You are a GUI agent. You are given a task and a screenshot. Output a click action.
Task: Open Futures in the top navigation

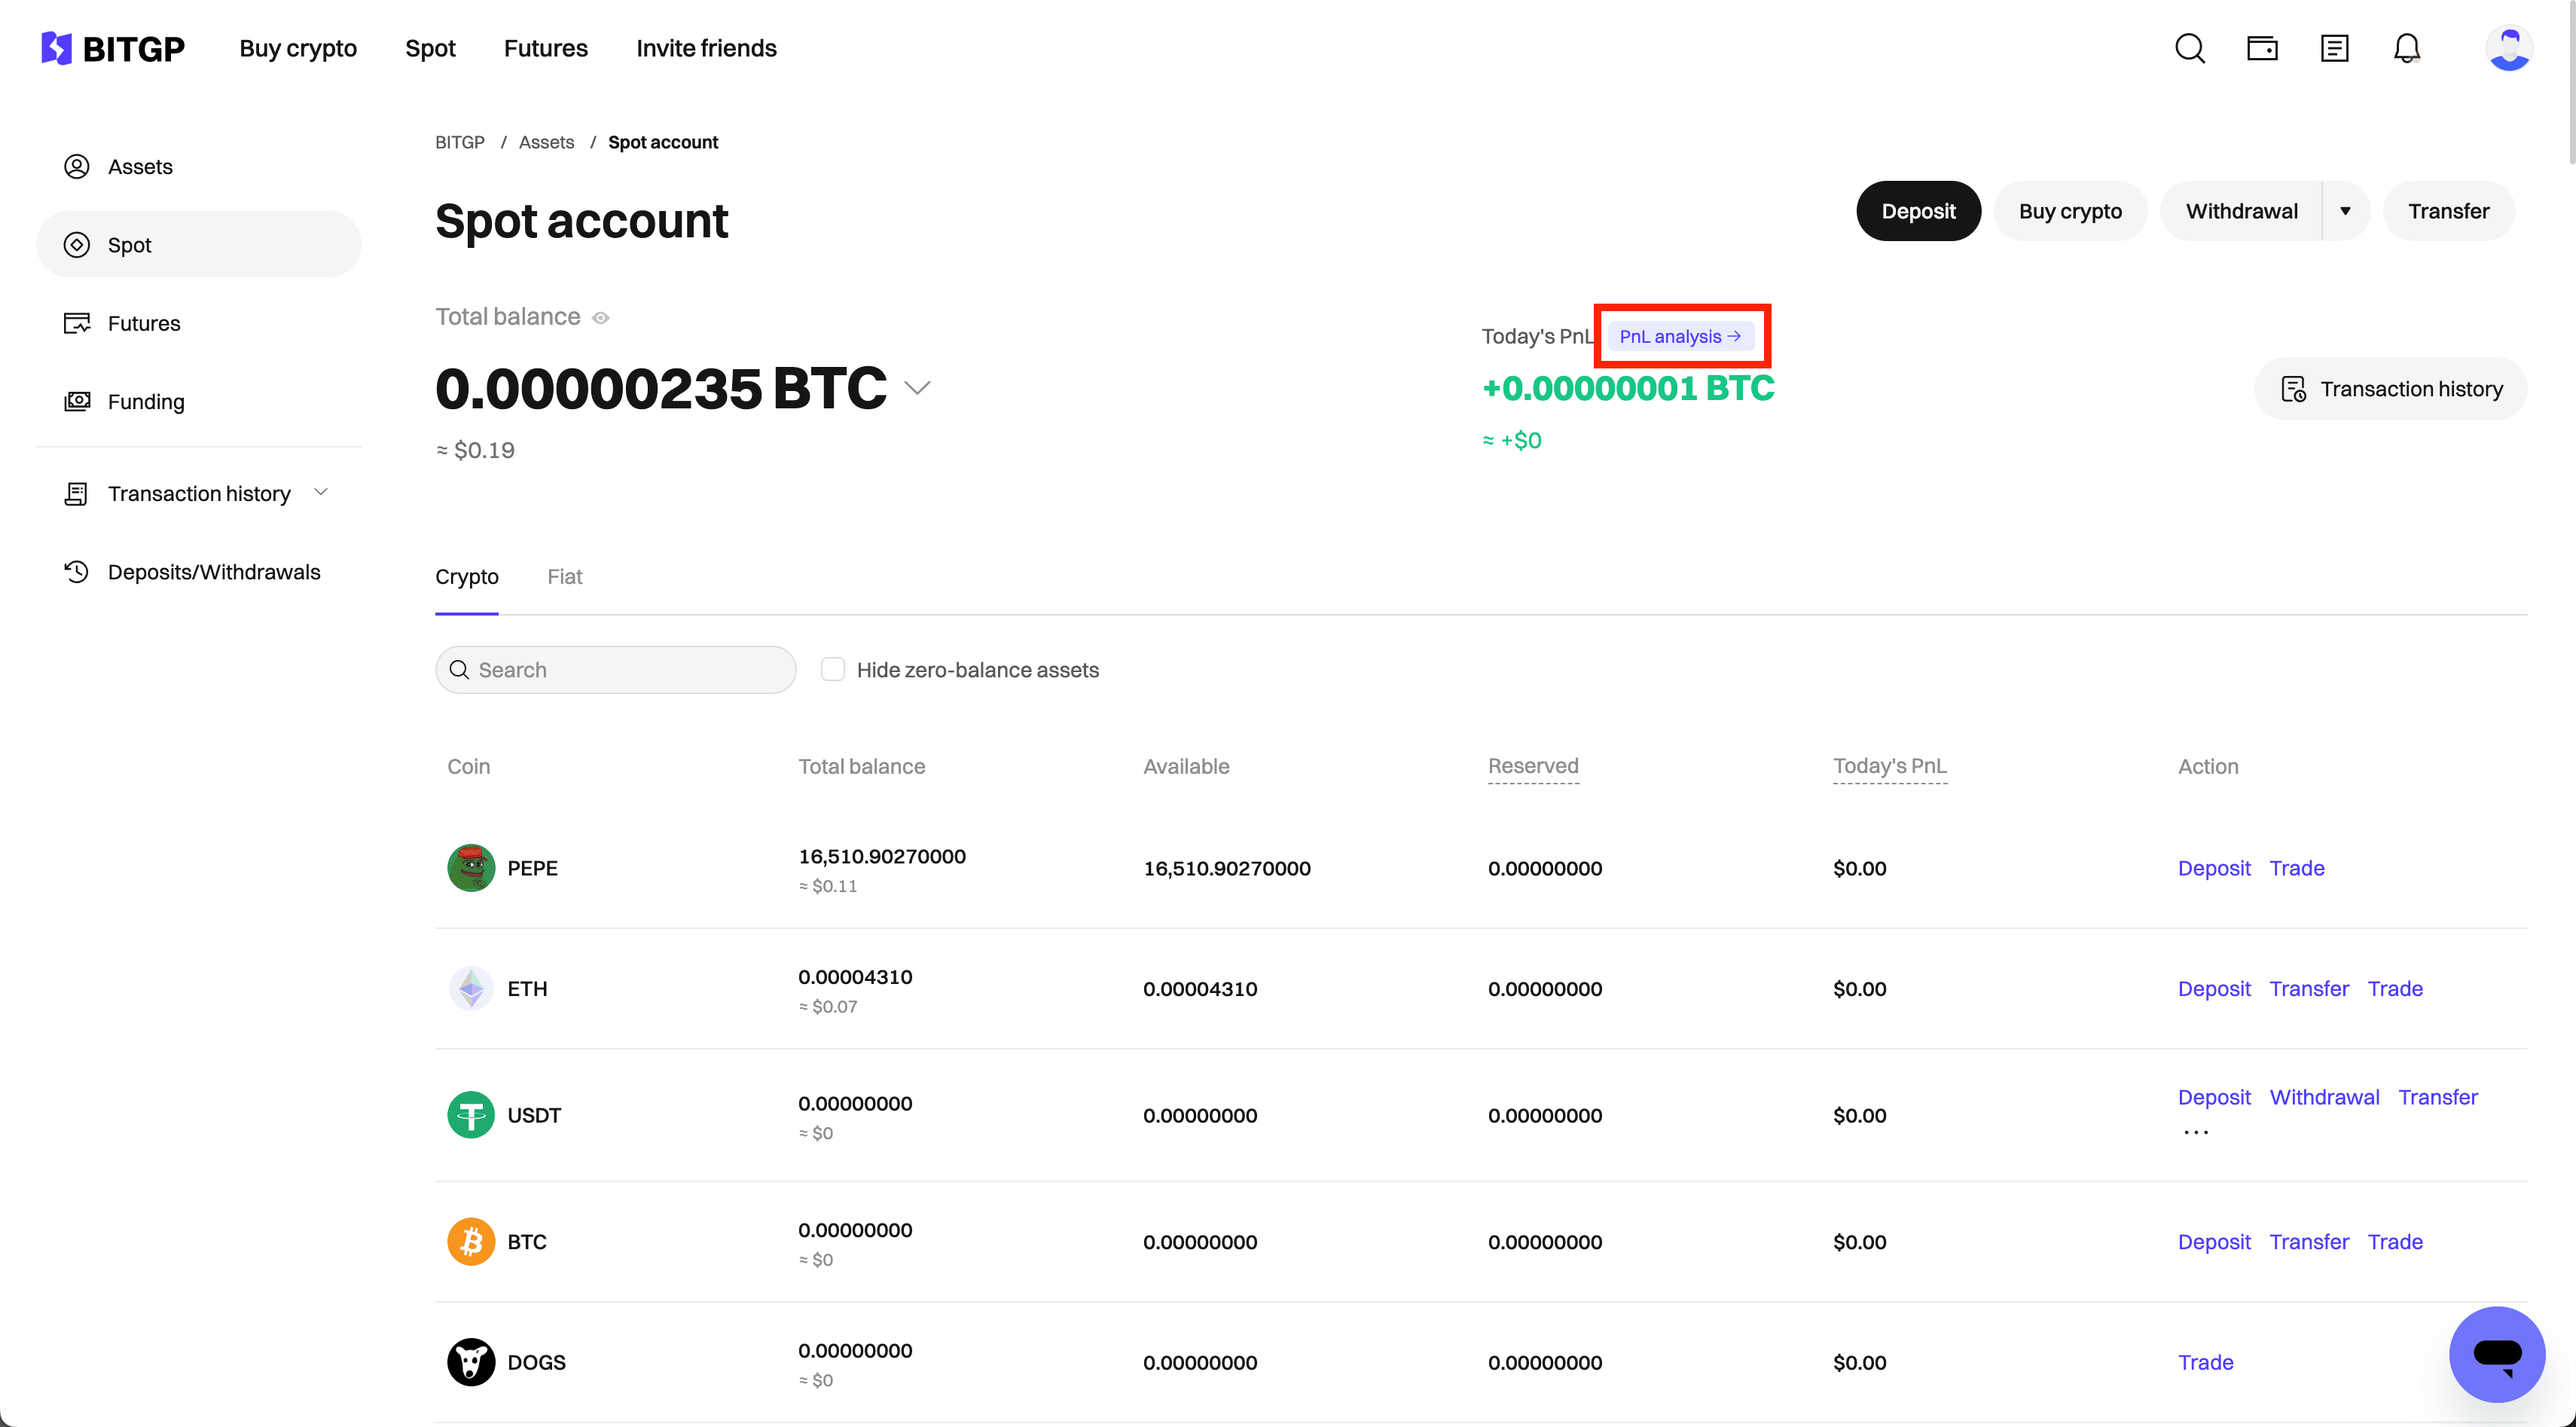[x=546, y=48]
